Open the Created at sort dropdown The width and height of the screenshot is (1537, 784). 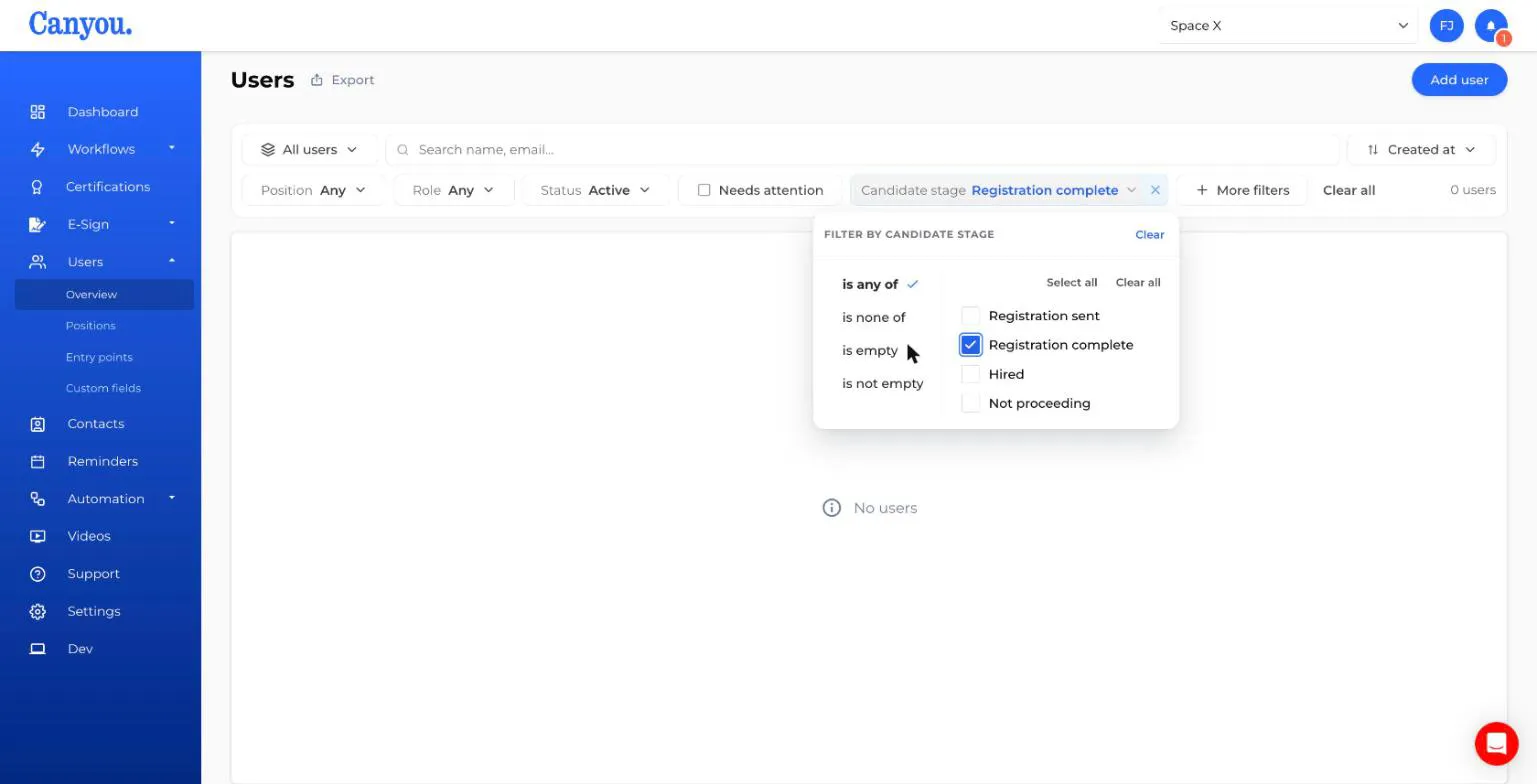tap(1421, 150)
